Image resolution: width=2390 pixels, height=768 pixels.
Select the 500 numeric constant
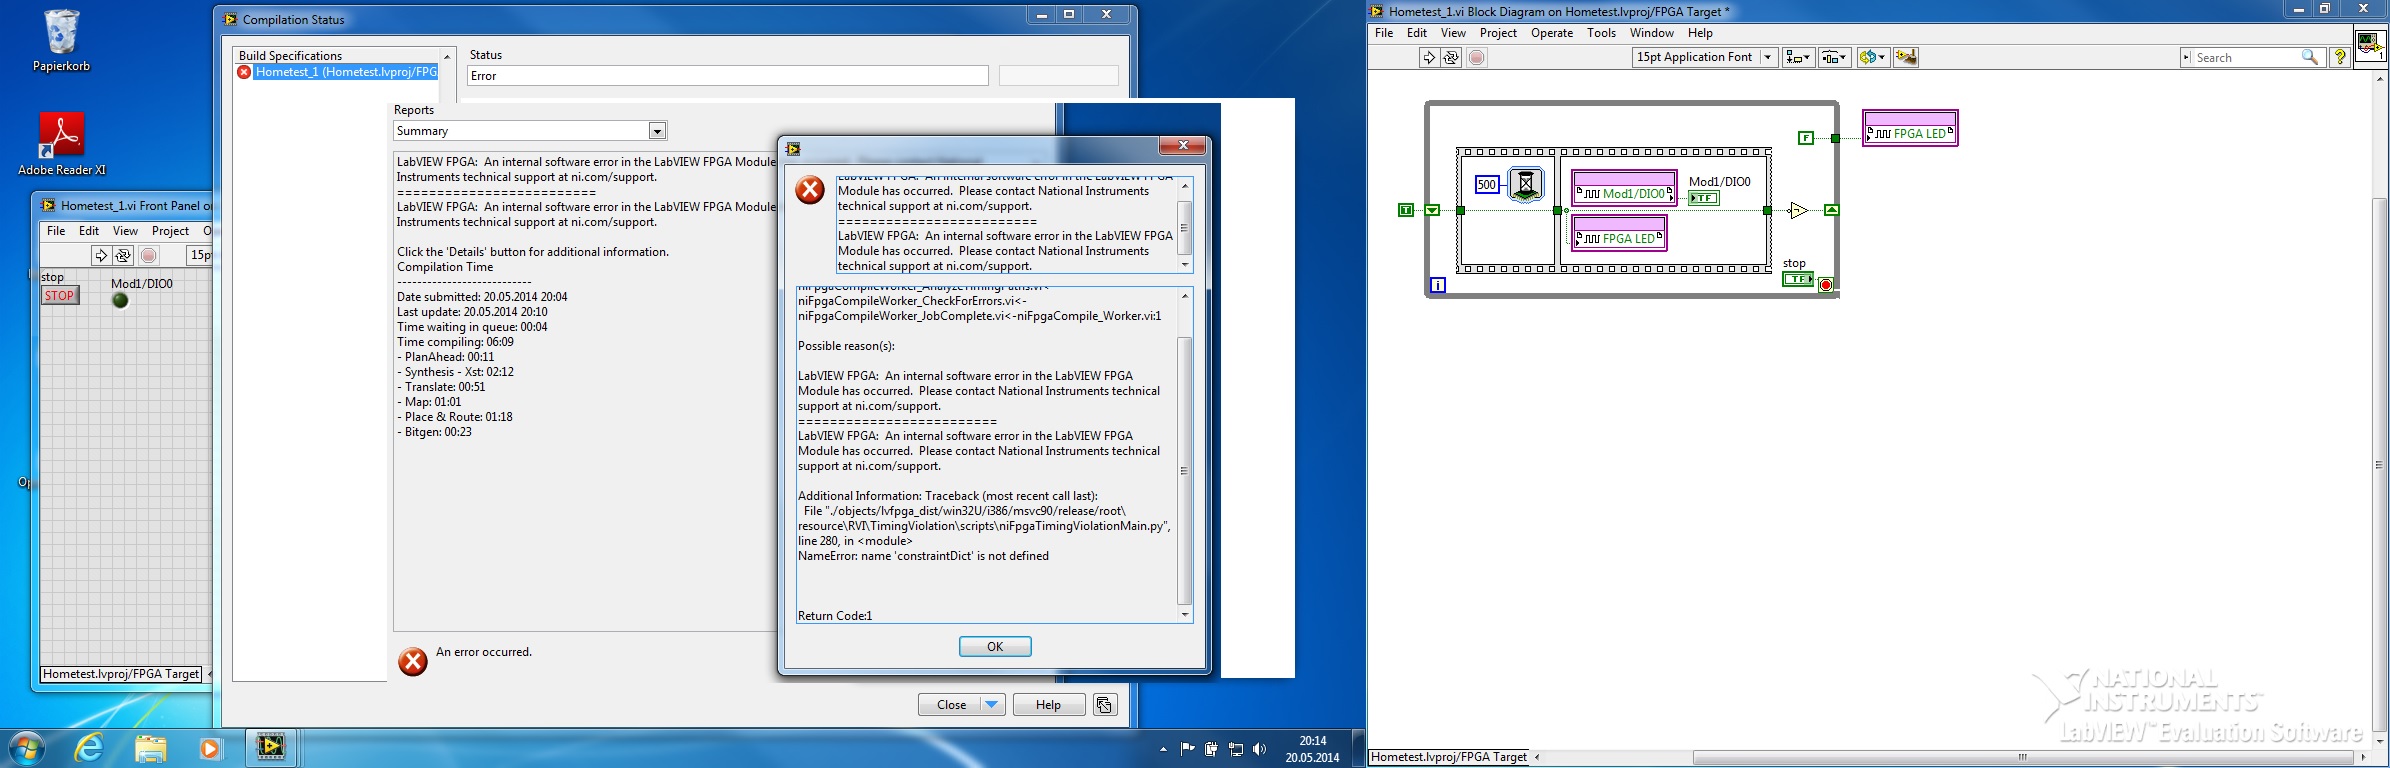pos(1487,184)
